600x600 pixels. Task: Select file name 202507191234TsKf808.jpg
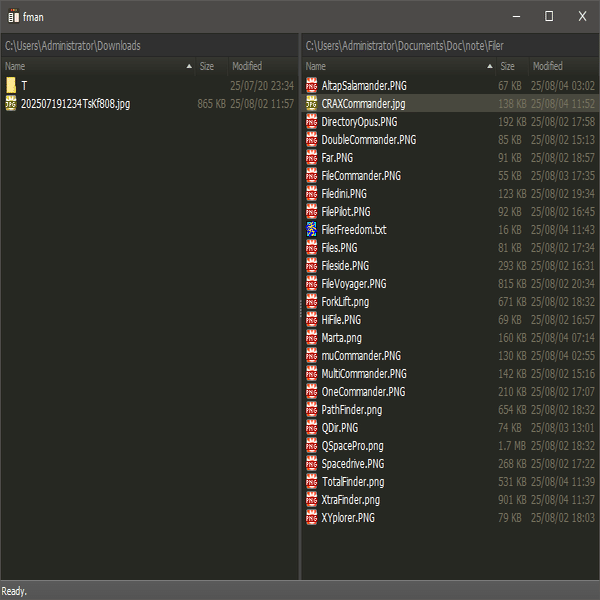pos(75,104)
